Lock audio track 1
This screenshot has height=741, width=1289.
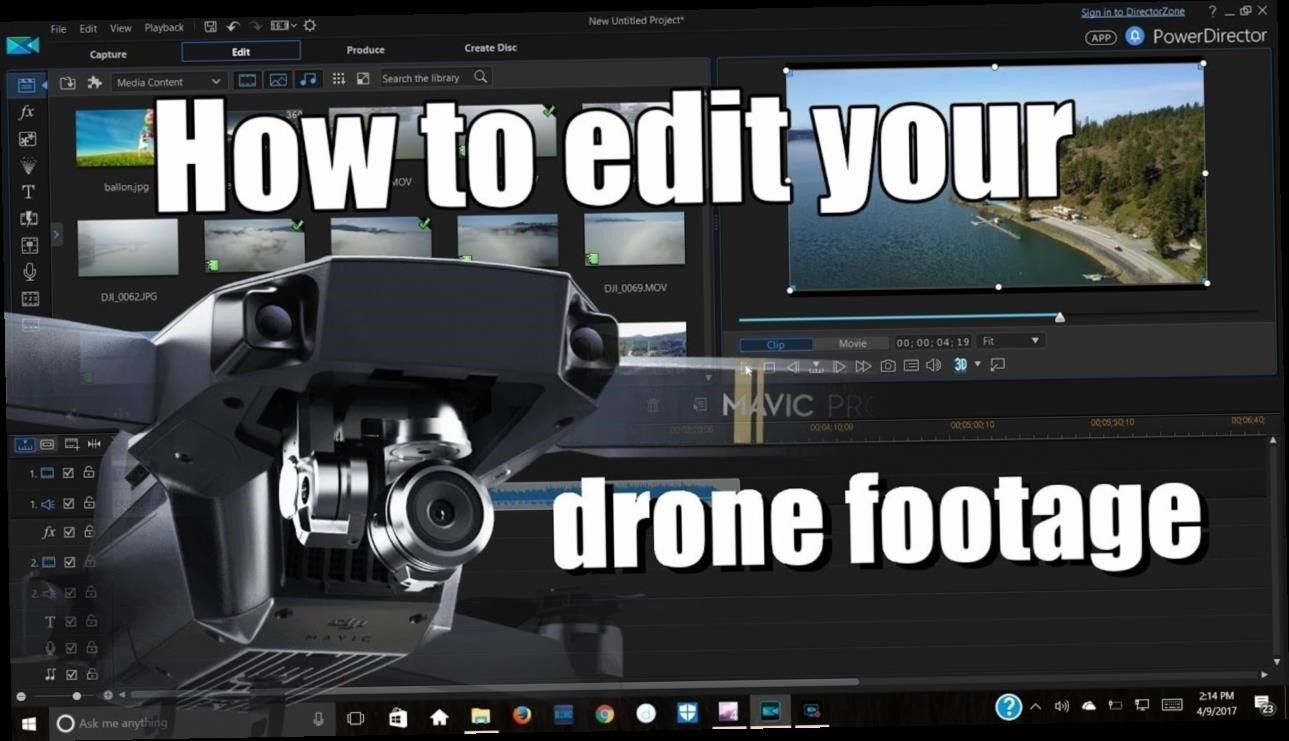coord(89,503)
